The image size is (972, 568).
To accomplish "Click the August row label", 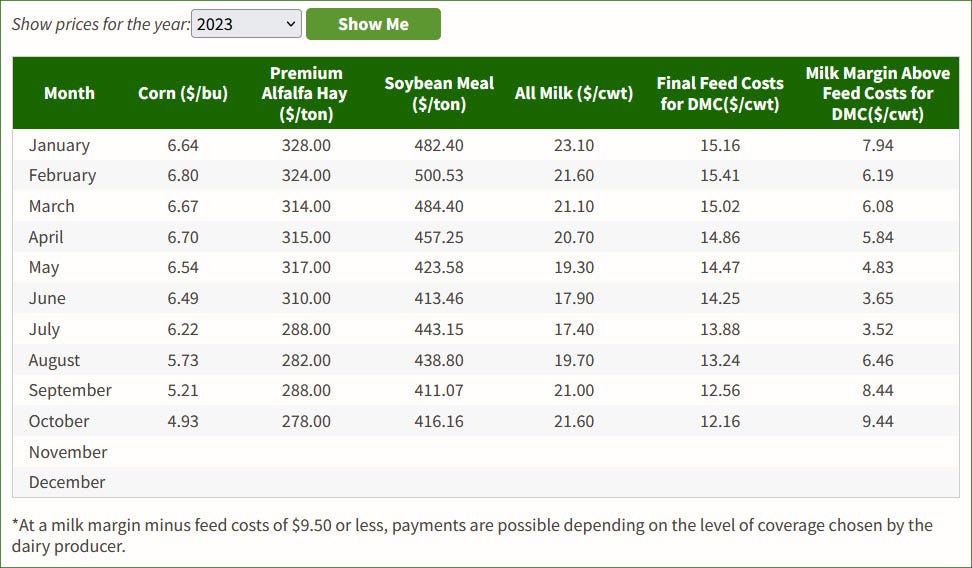I will 54,360.
